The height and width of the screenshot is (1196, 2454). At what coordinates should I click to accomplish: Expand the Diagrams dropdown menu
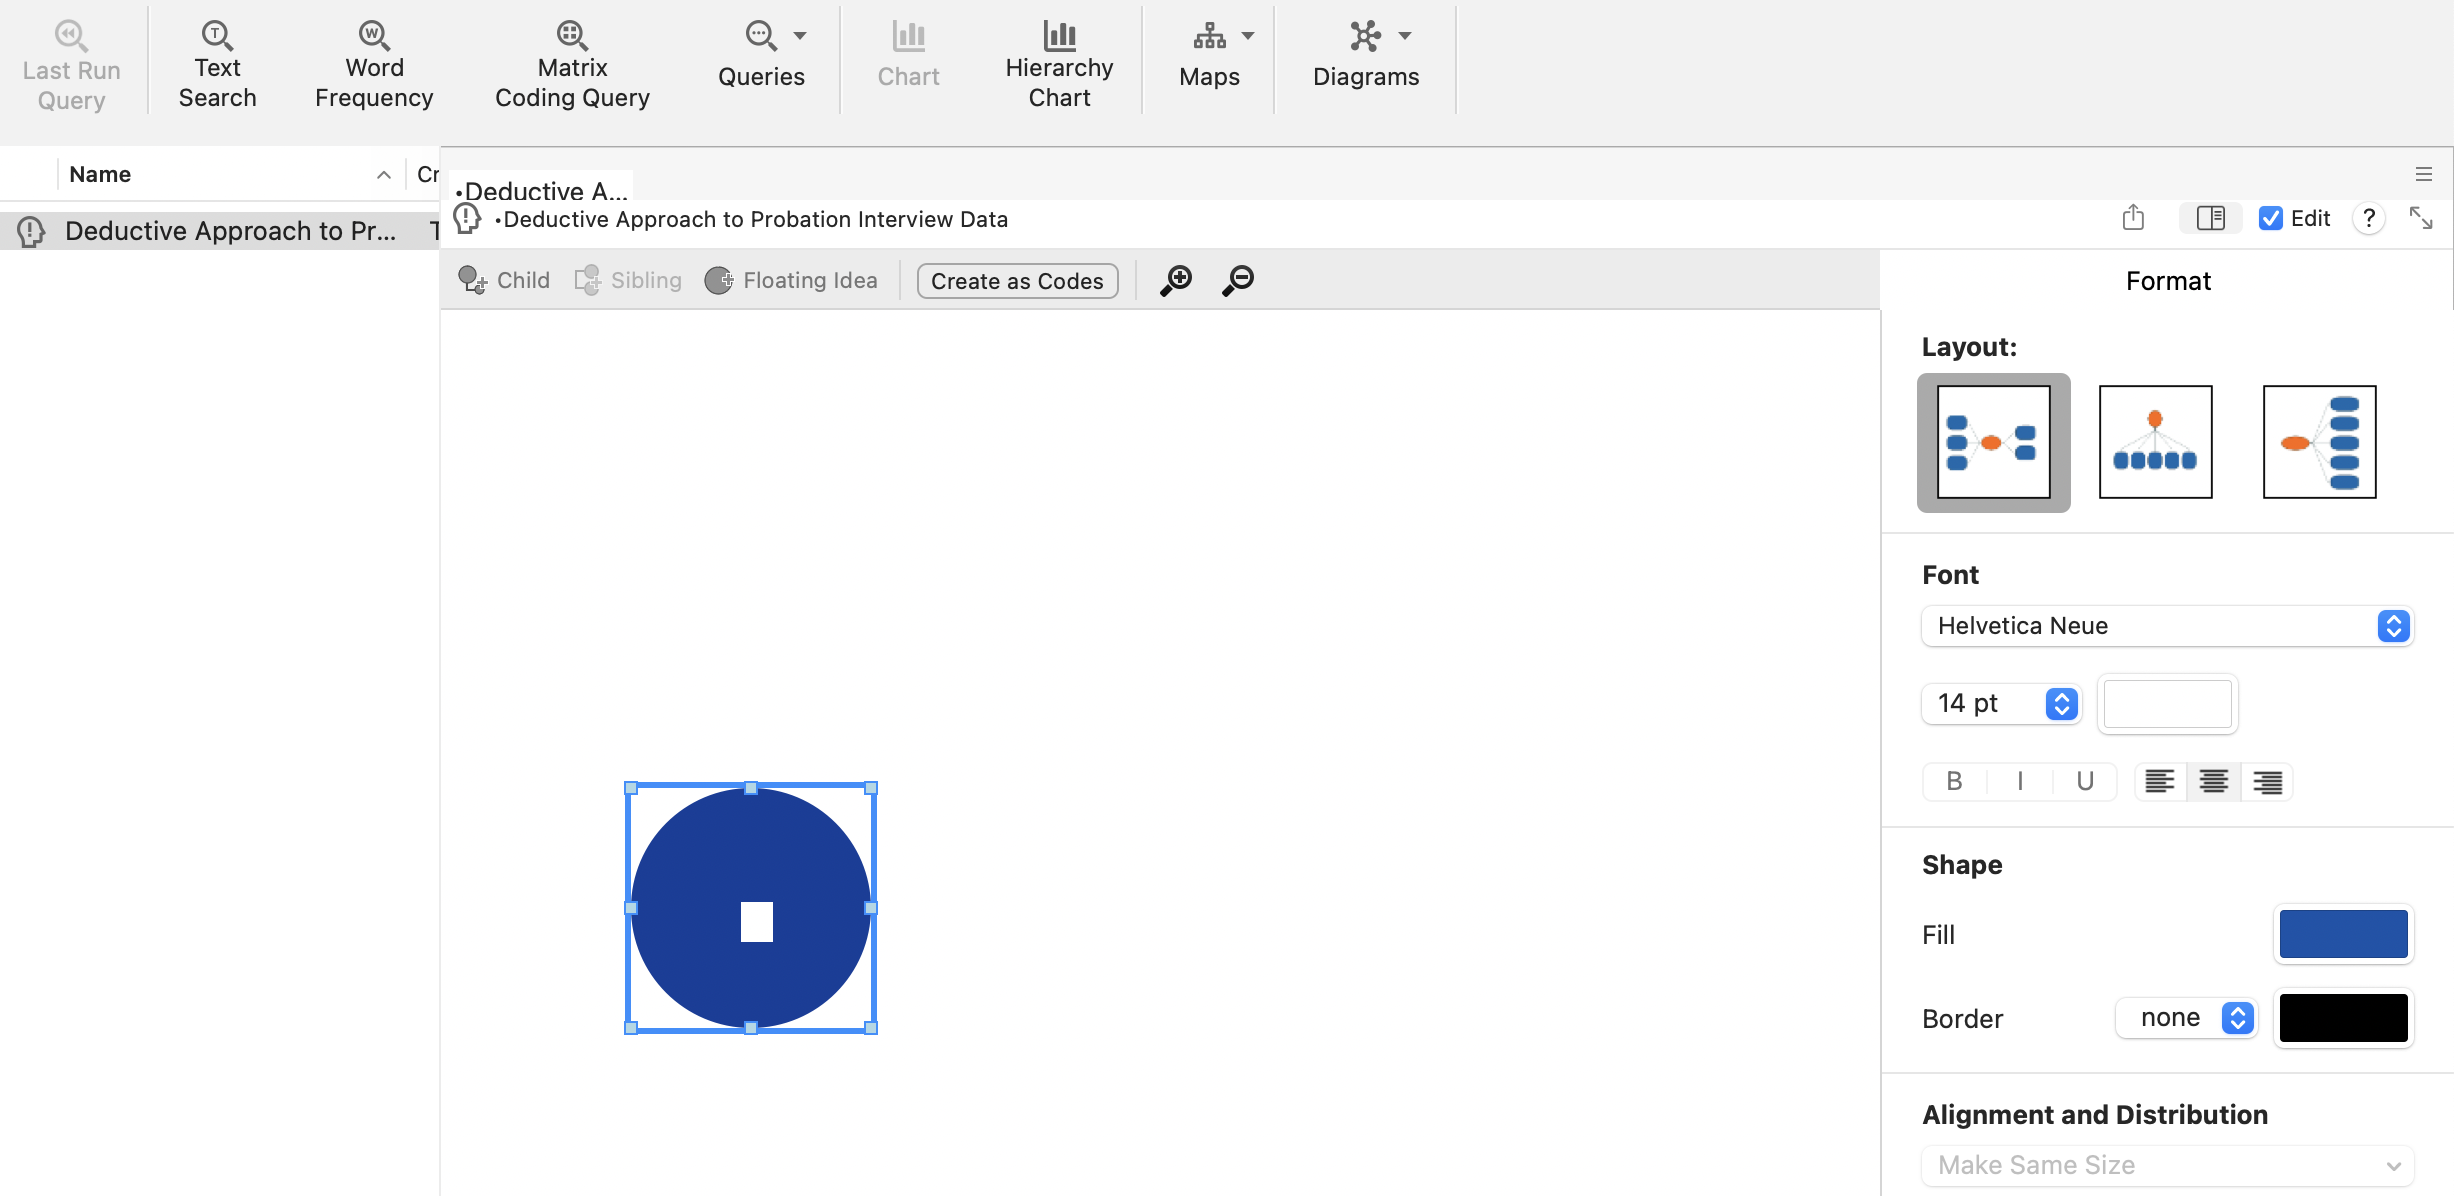(1366, 56)
